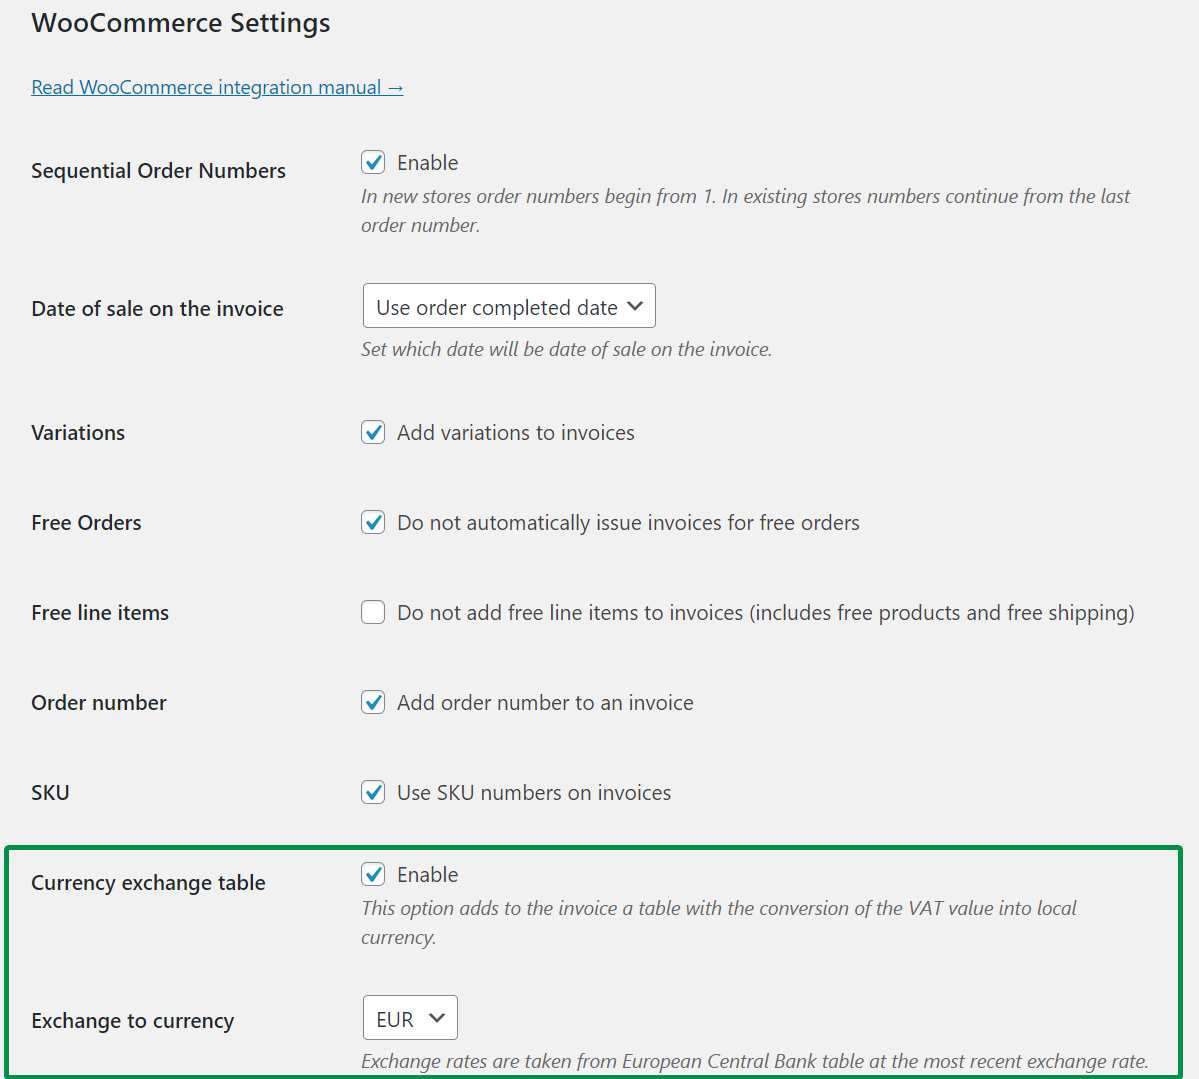Uncheck "Add order number to an invoice"
Viewport: 1199px width, 1079px height.
point(373,702)
